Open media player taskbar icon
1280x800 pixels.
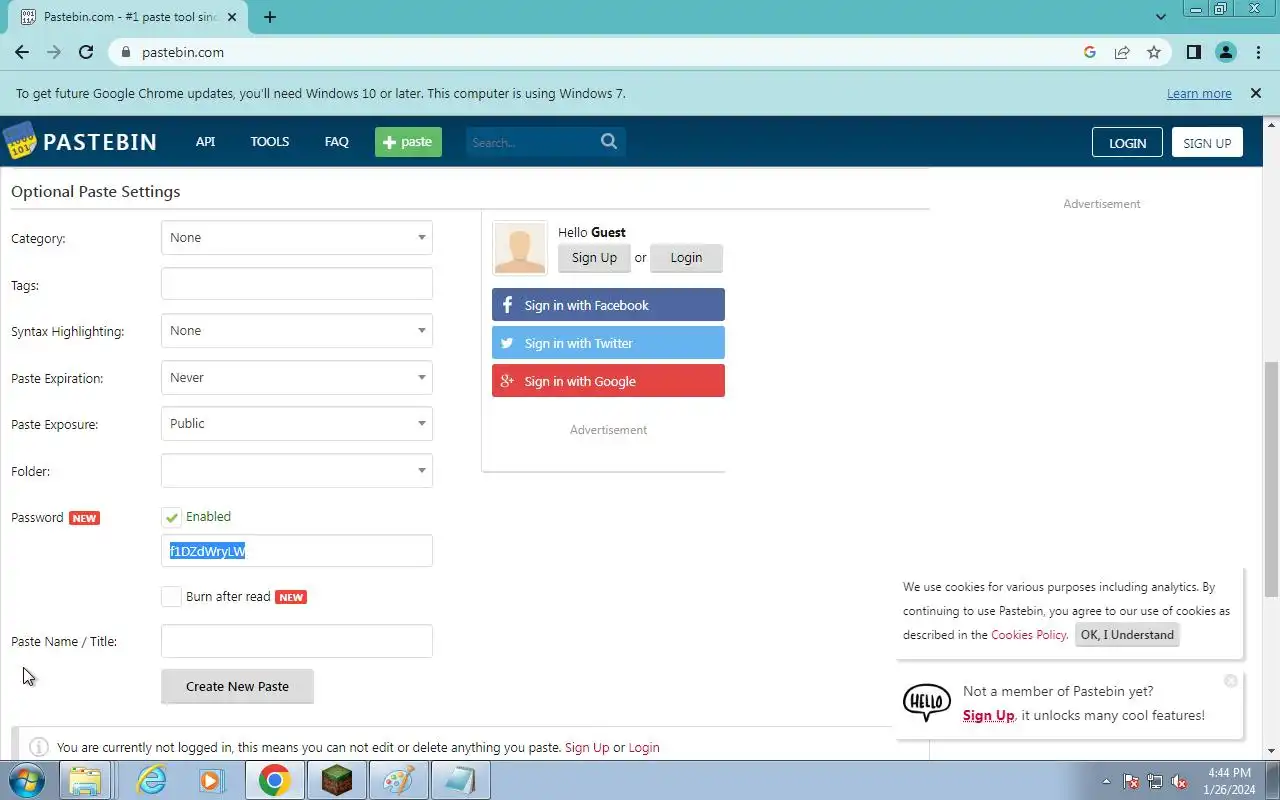click(x=211, y=780)
